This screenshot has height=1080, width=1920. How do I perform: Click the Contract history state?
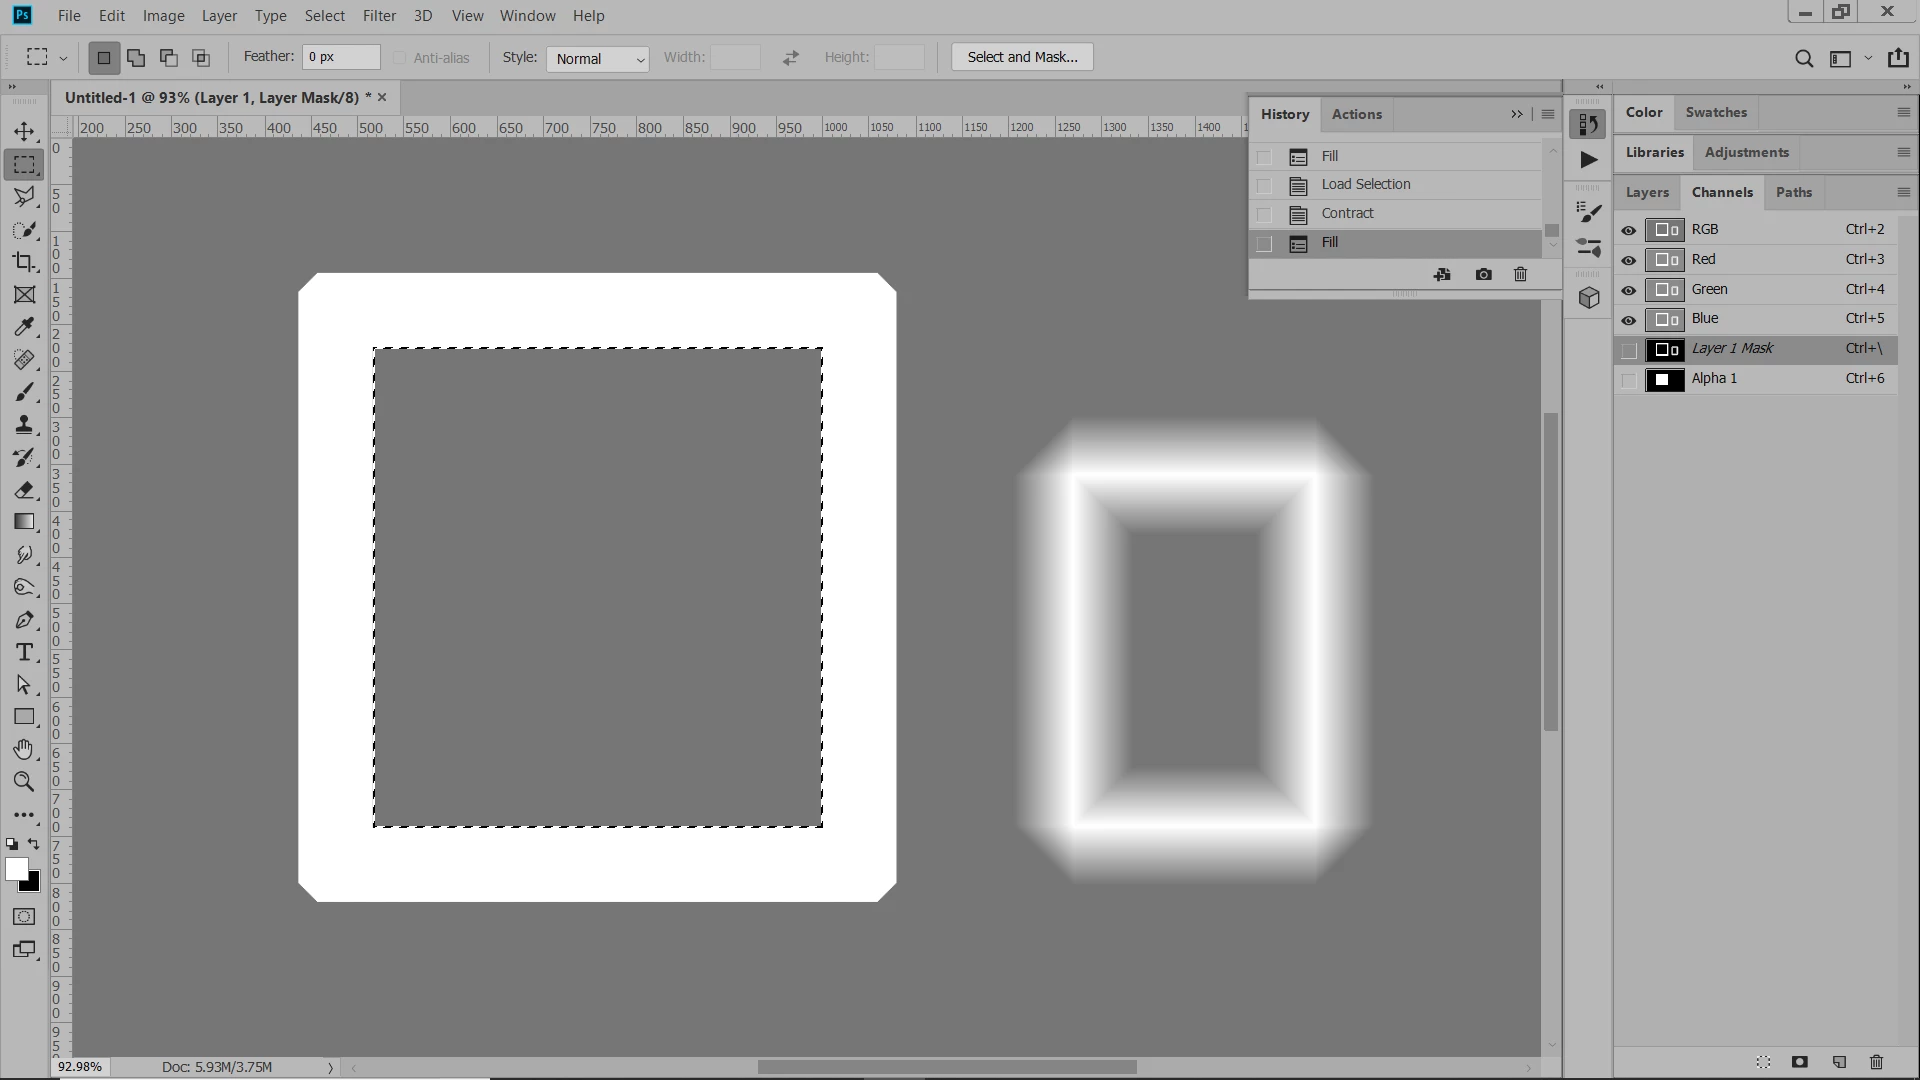coord(1347,213)
